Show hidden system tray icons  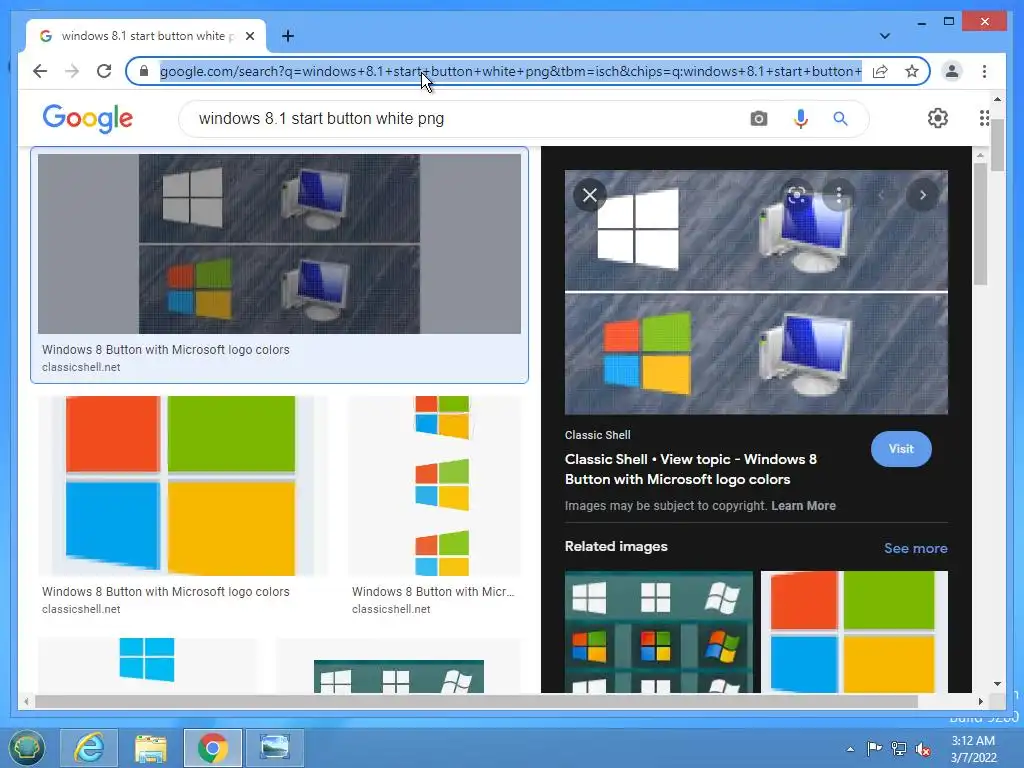click(x=850, y=749)
